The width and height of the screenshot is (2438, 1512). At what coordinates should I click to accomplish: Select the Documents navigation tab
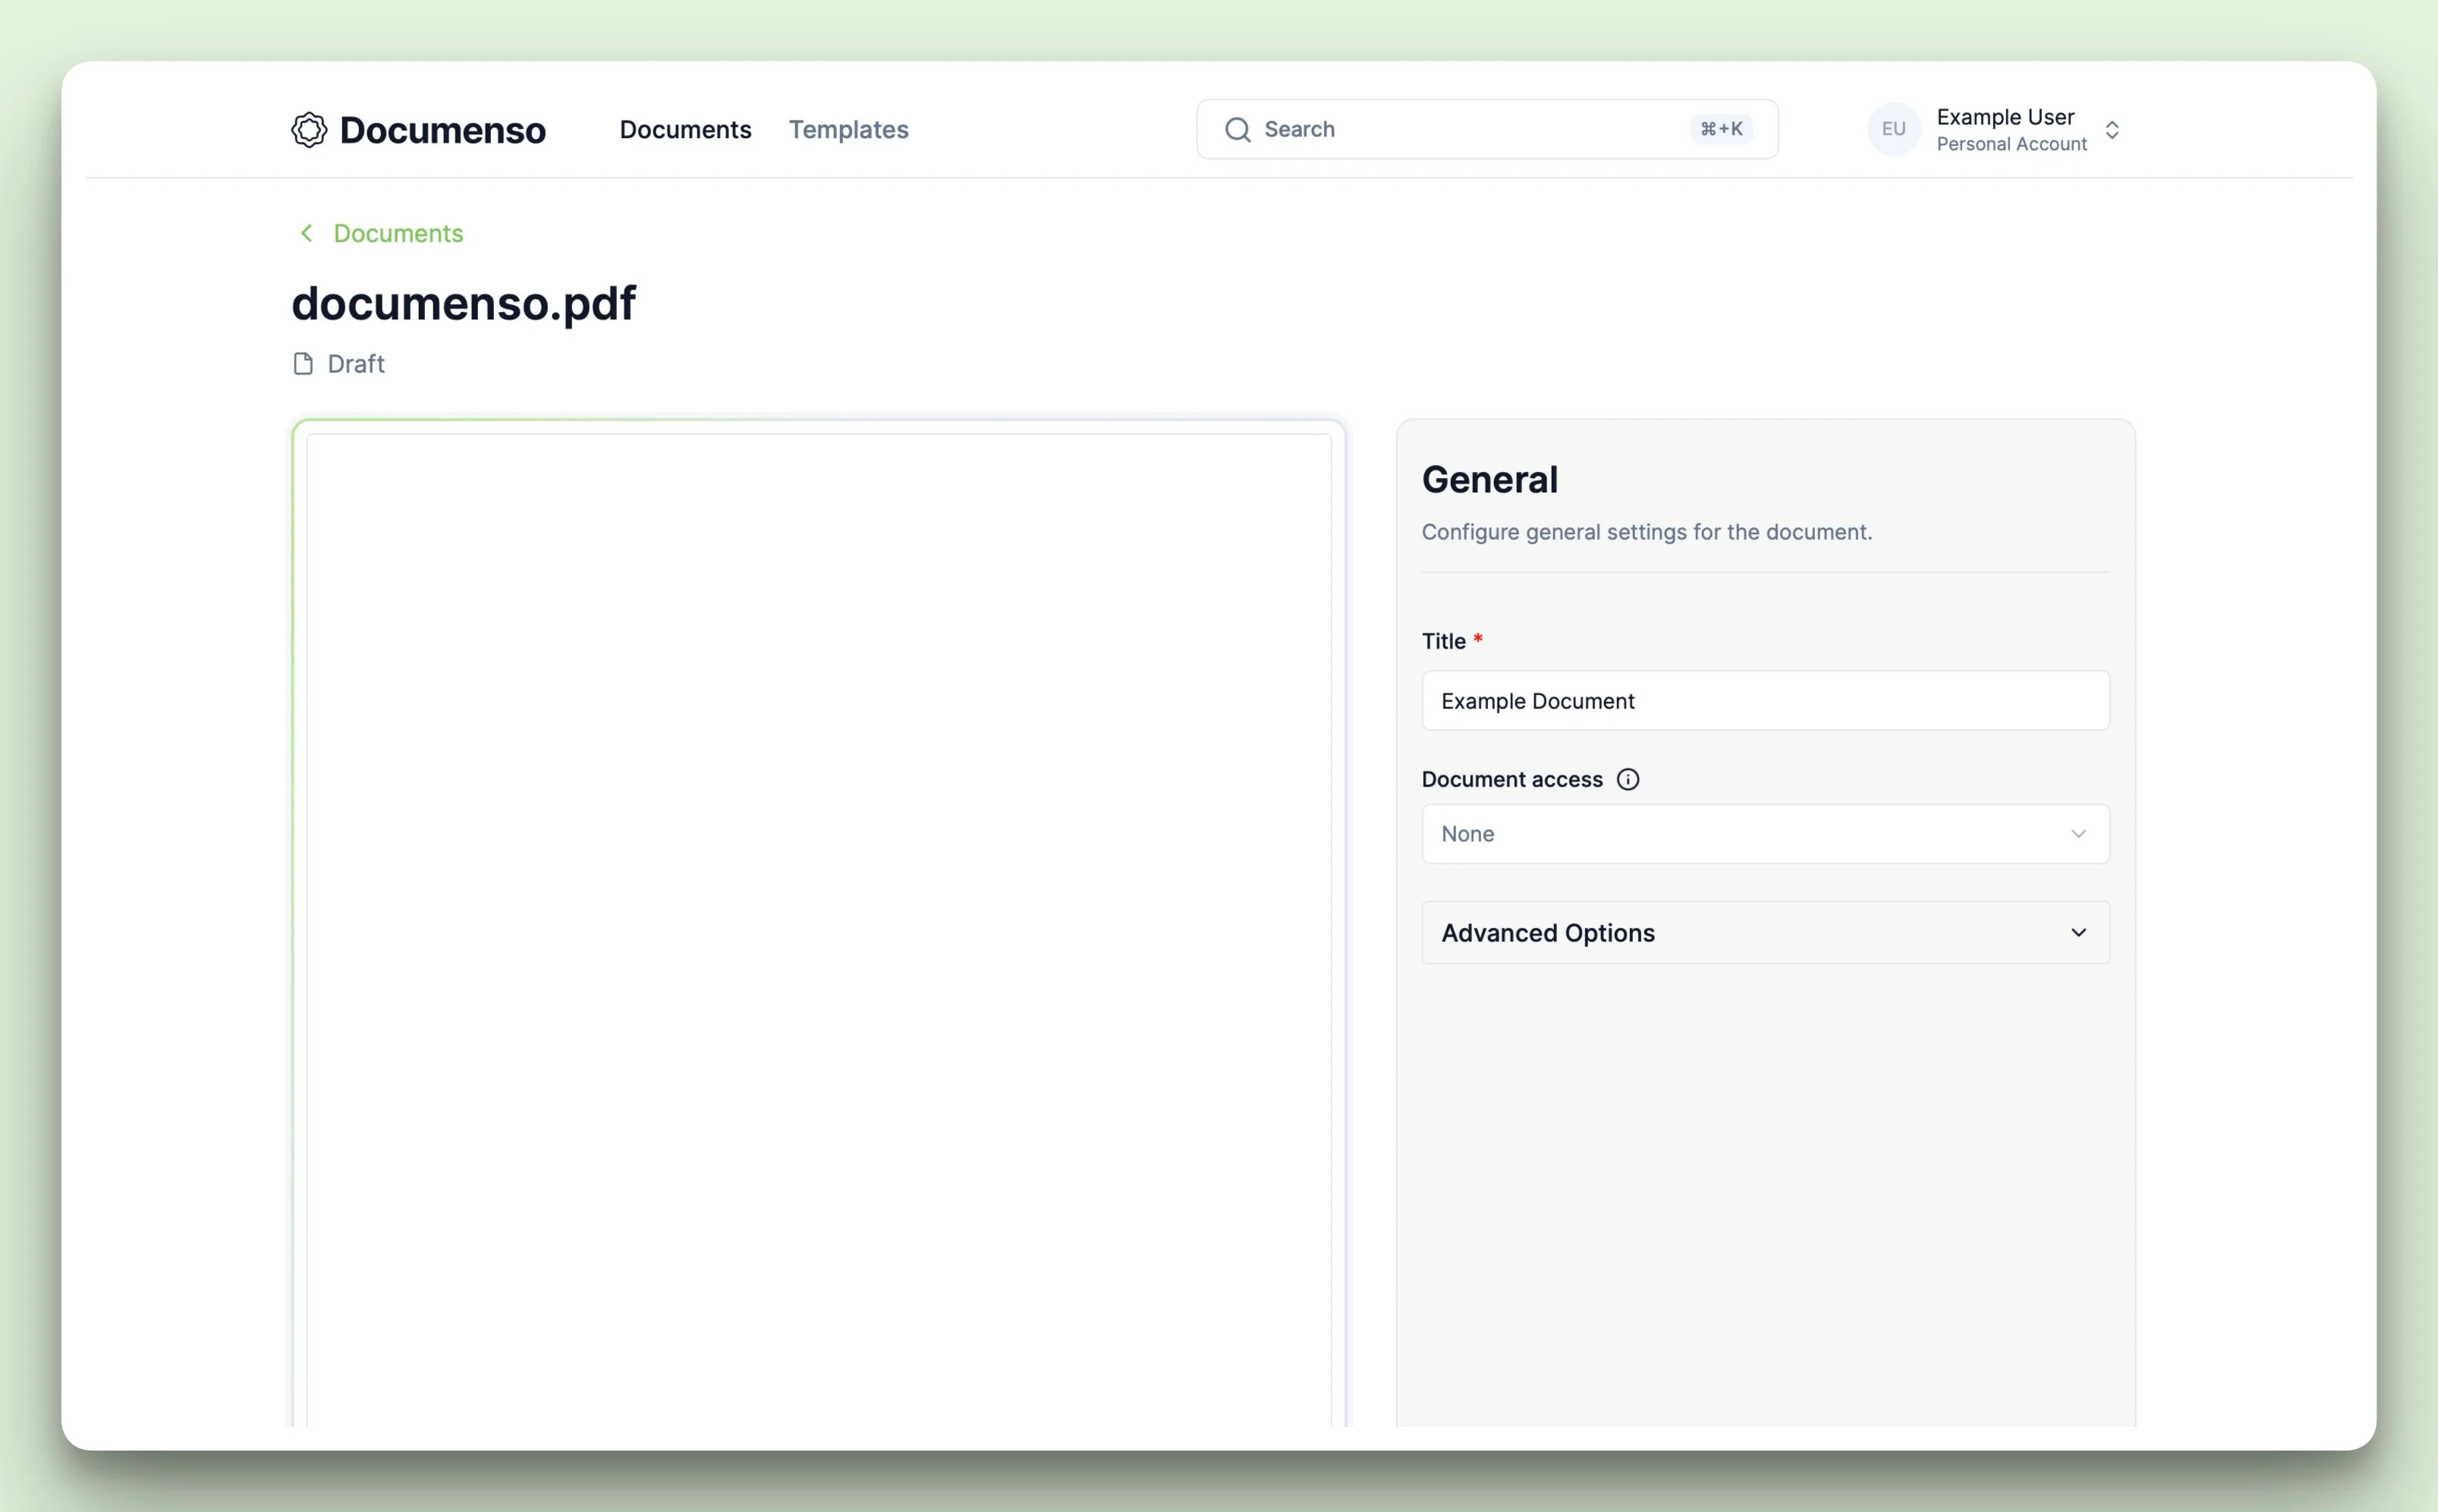click(x=684, y=129)
